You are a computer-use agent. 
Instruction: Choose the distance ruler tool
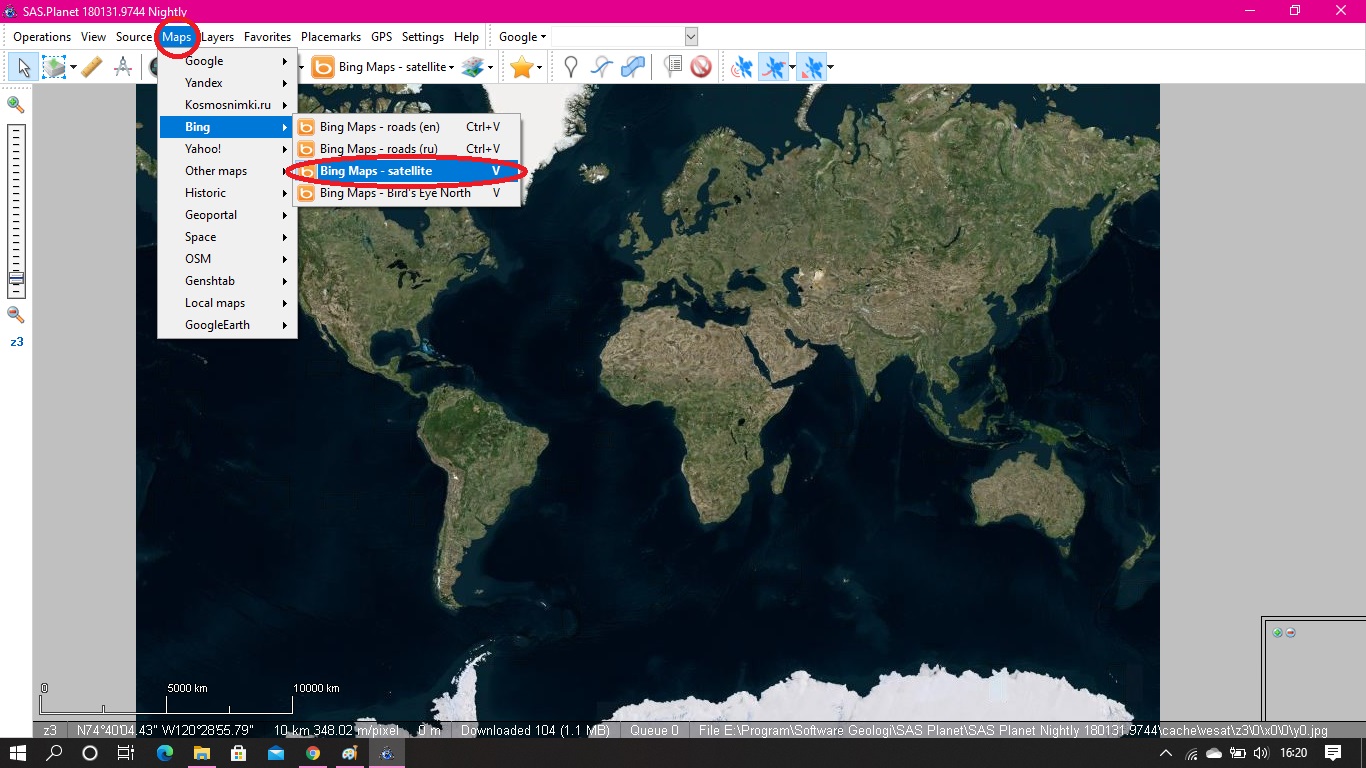(x=91, y=67)
